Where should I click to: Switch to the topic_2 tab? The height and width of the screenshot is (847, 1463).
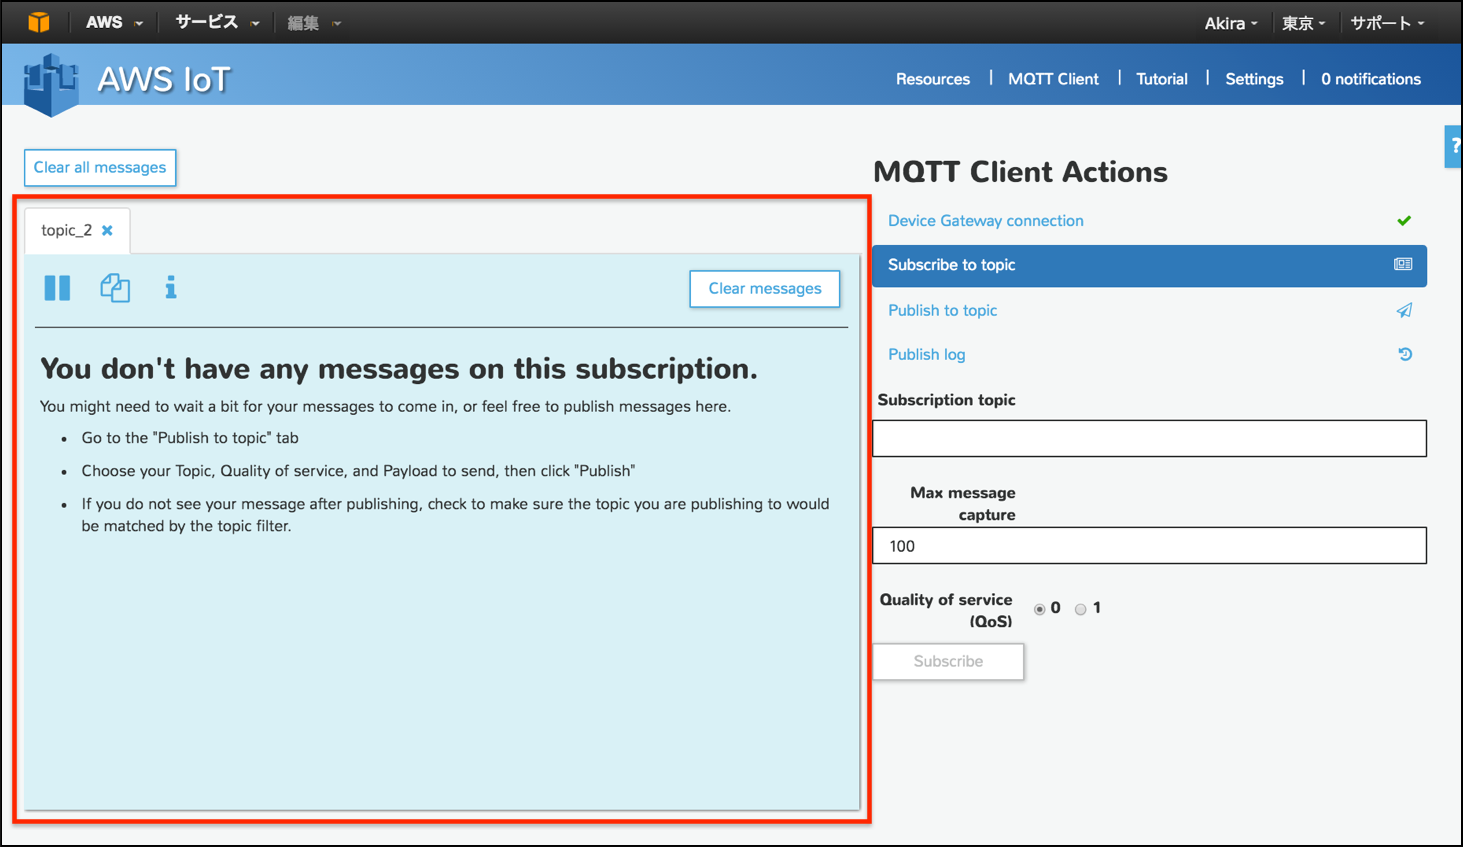coord(68,230)
